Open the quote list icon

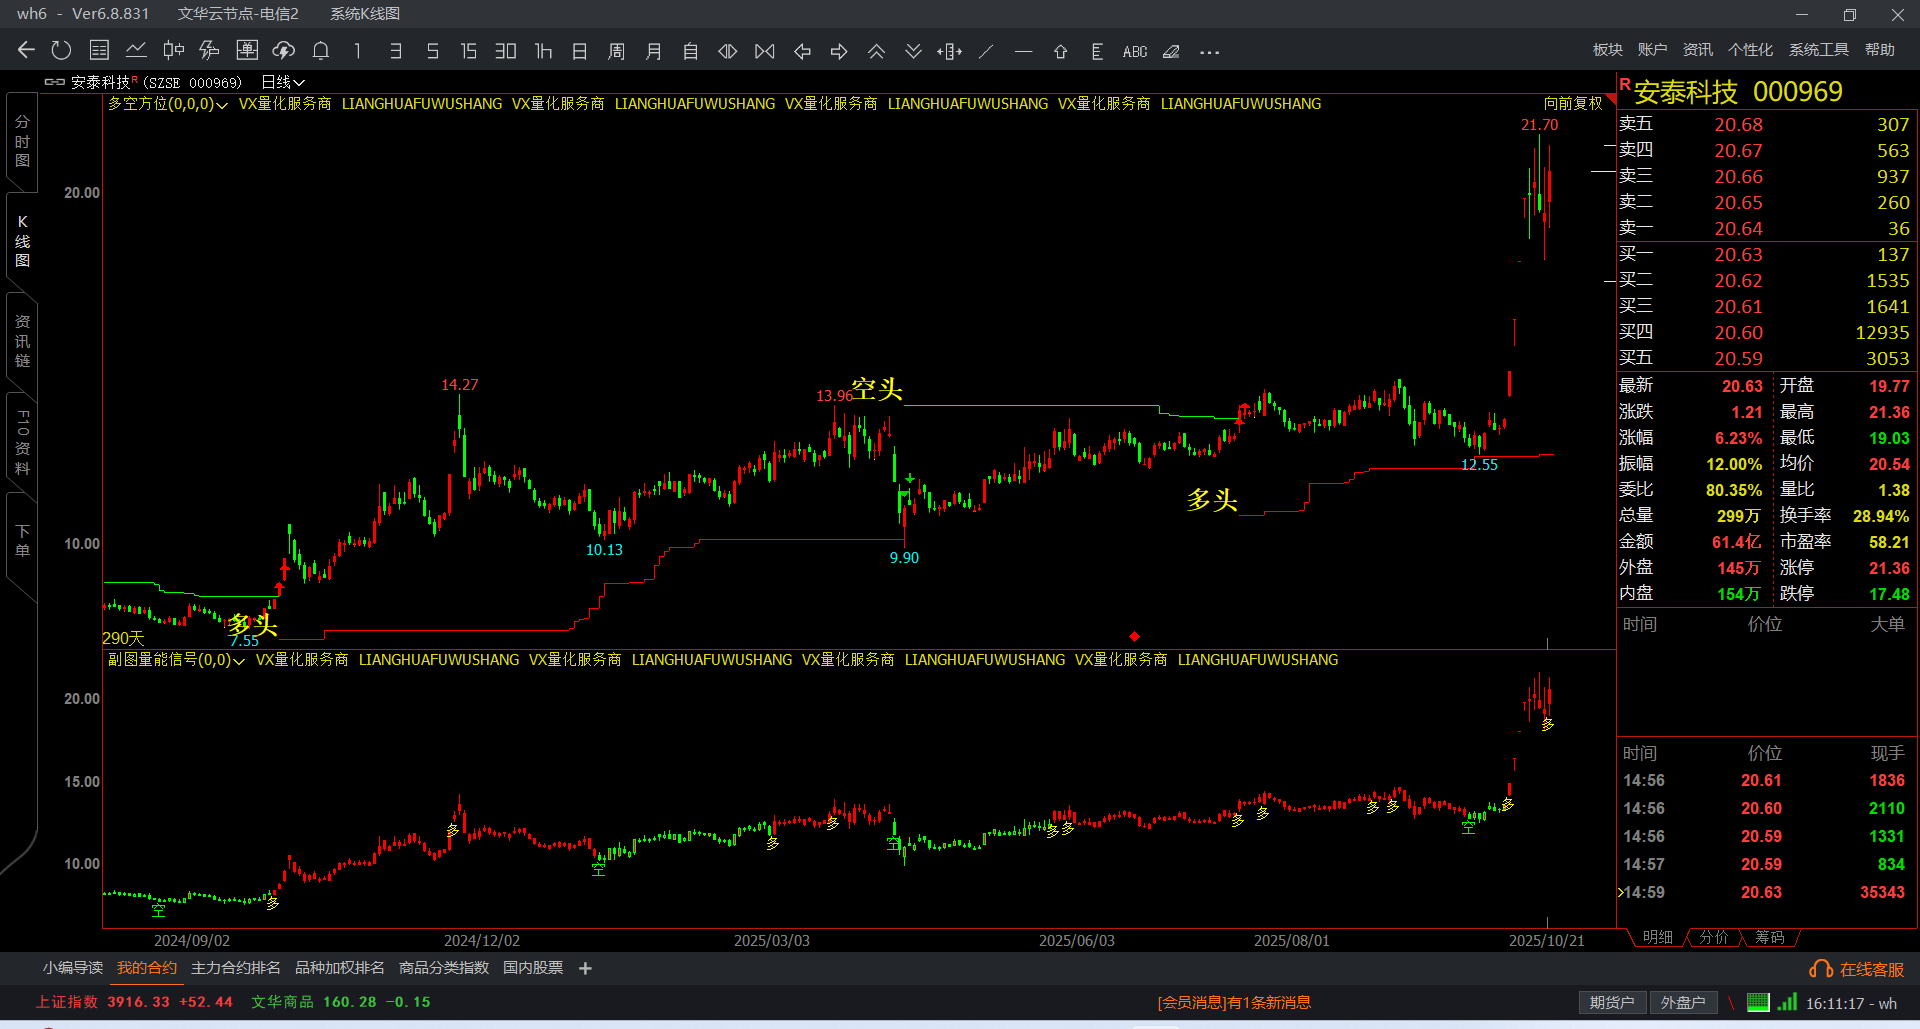(99, 50)
